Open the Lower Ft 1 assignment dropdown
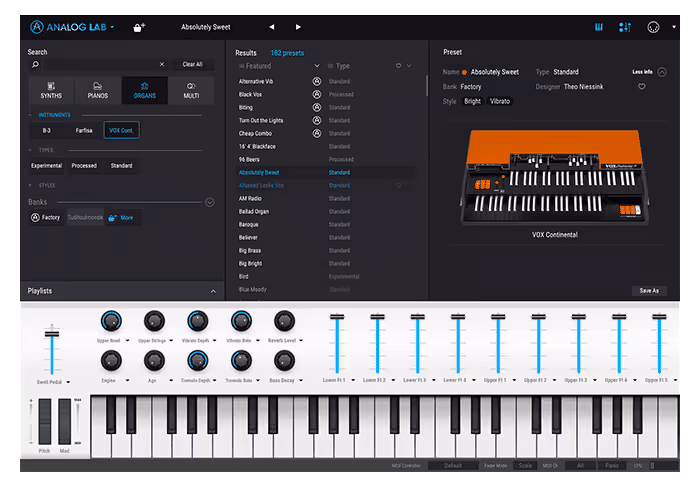Screen dimensions: 700x486 click(x=353, y=380)
